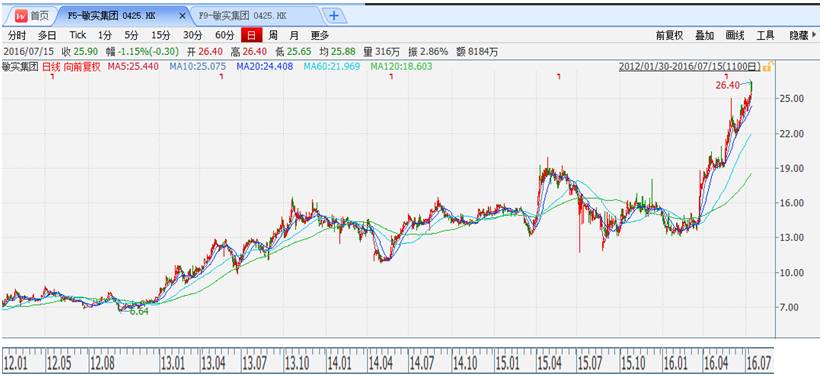The width and height of the screenshot is (826, 376).
Task: Open the 更多 more periods menu
Action: [x=319, y=35]
